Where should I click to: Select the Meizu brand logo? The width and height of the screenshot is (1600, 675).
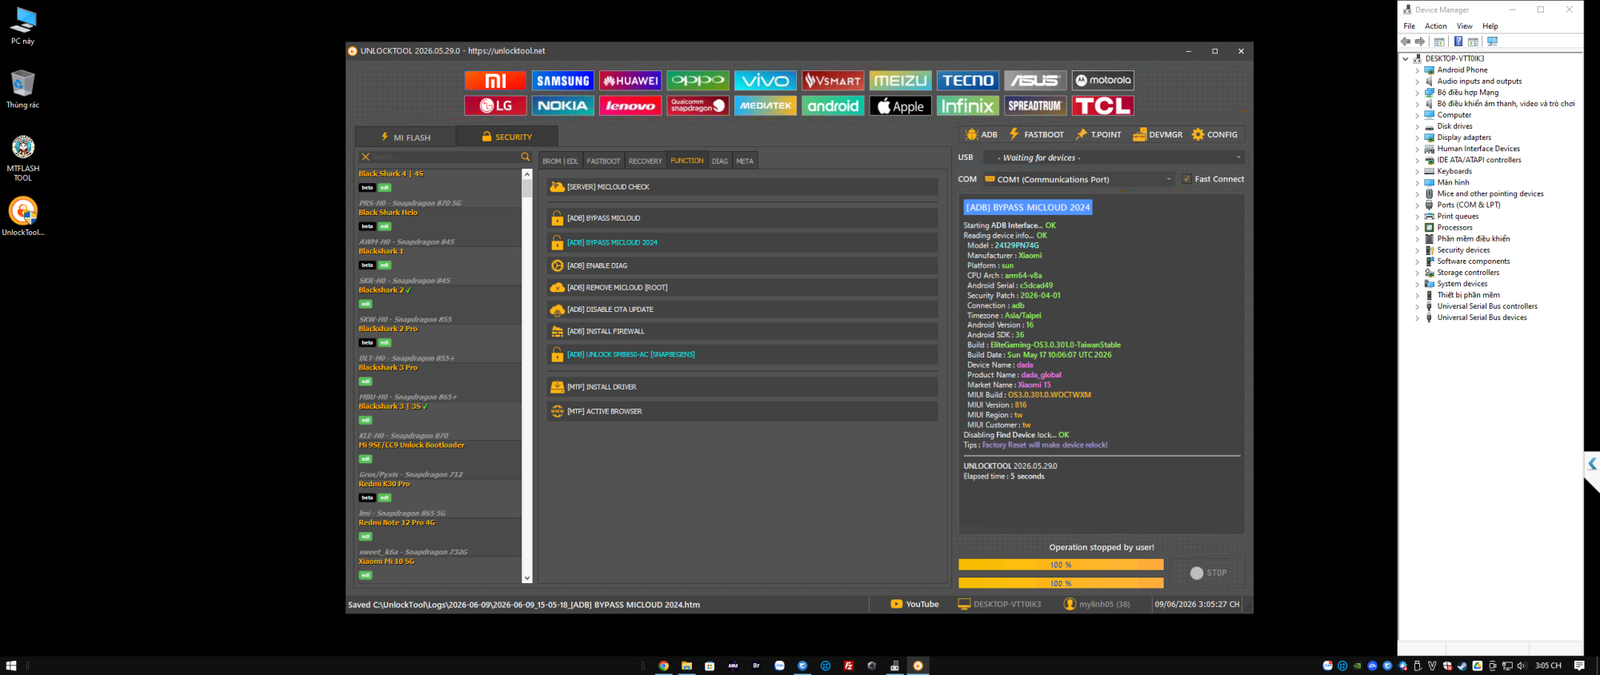coord(900,80)
